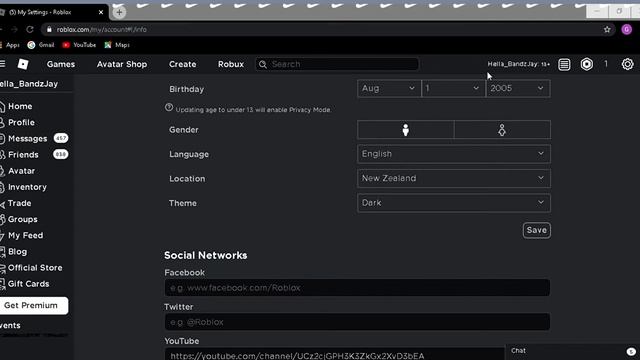Open the Apps bookmark shortcut

point(10,45)
